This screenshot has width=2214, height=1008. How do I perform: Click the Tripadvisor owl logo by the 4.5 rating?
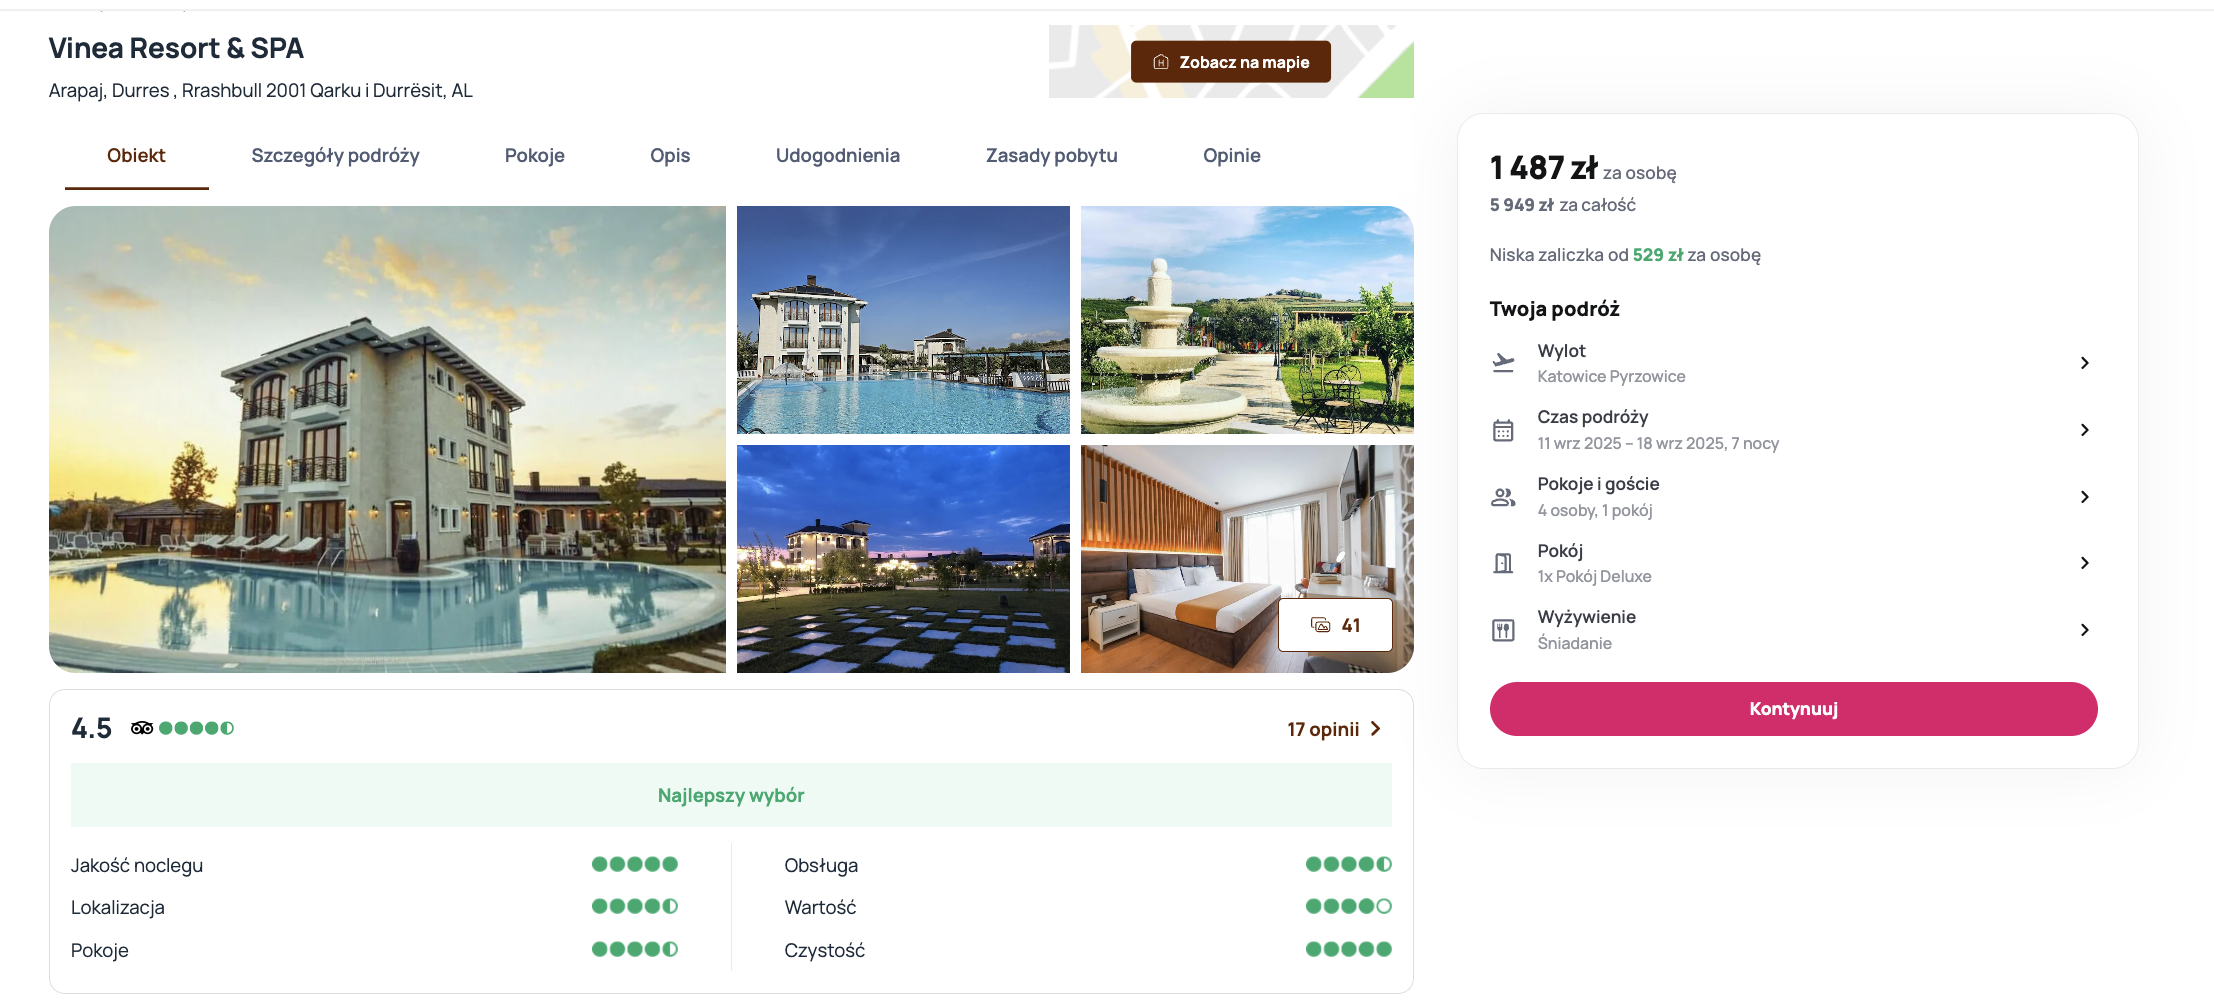click(x=142, y=728)
